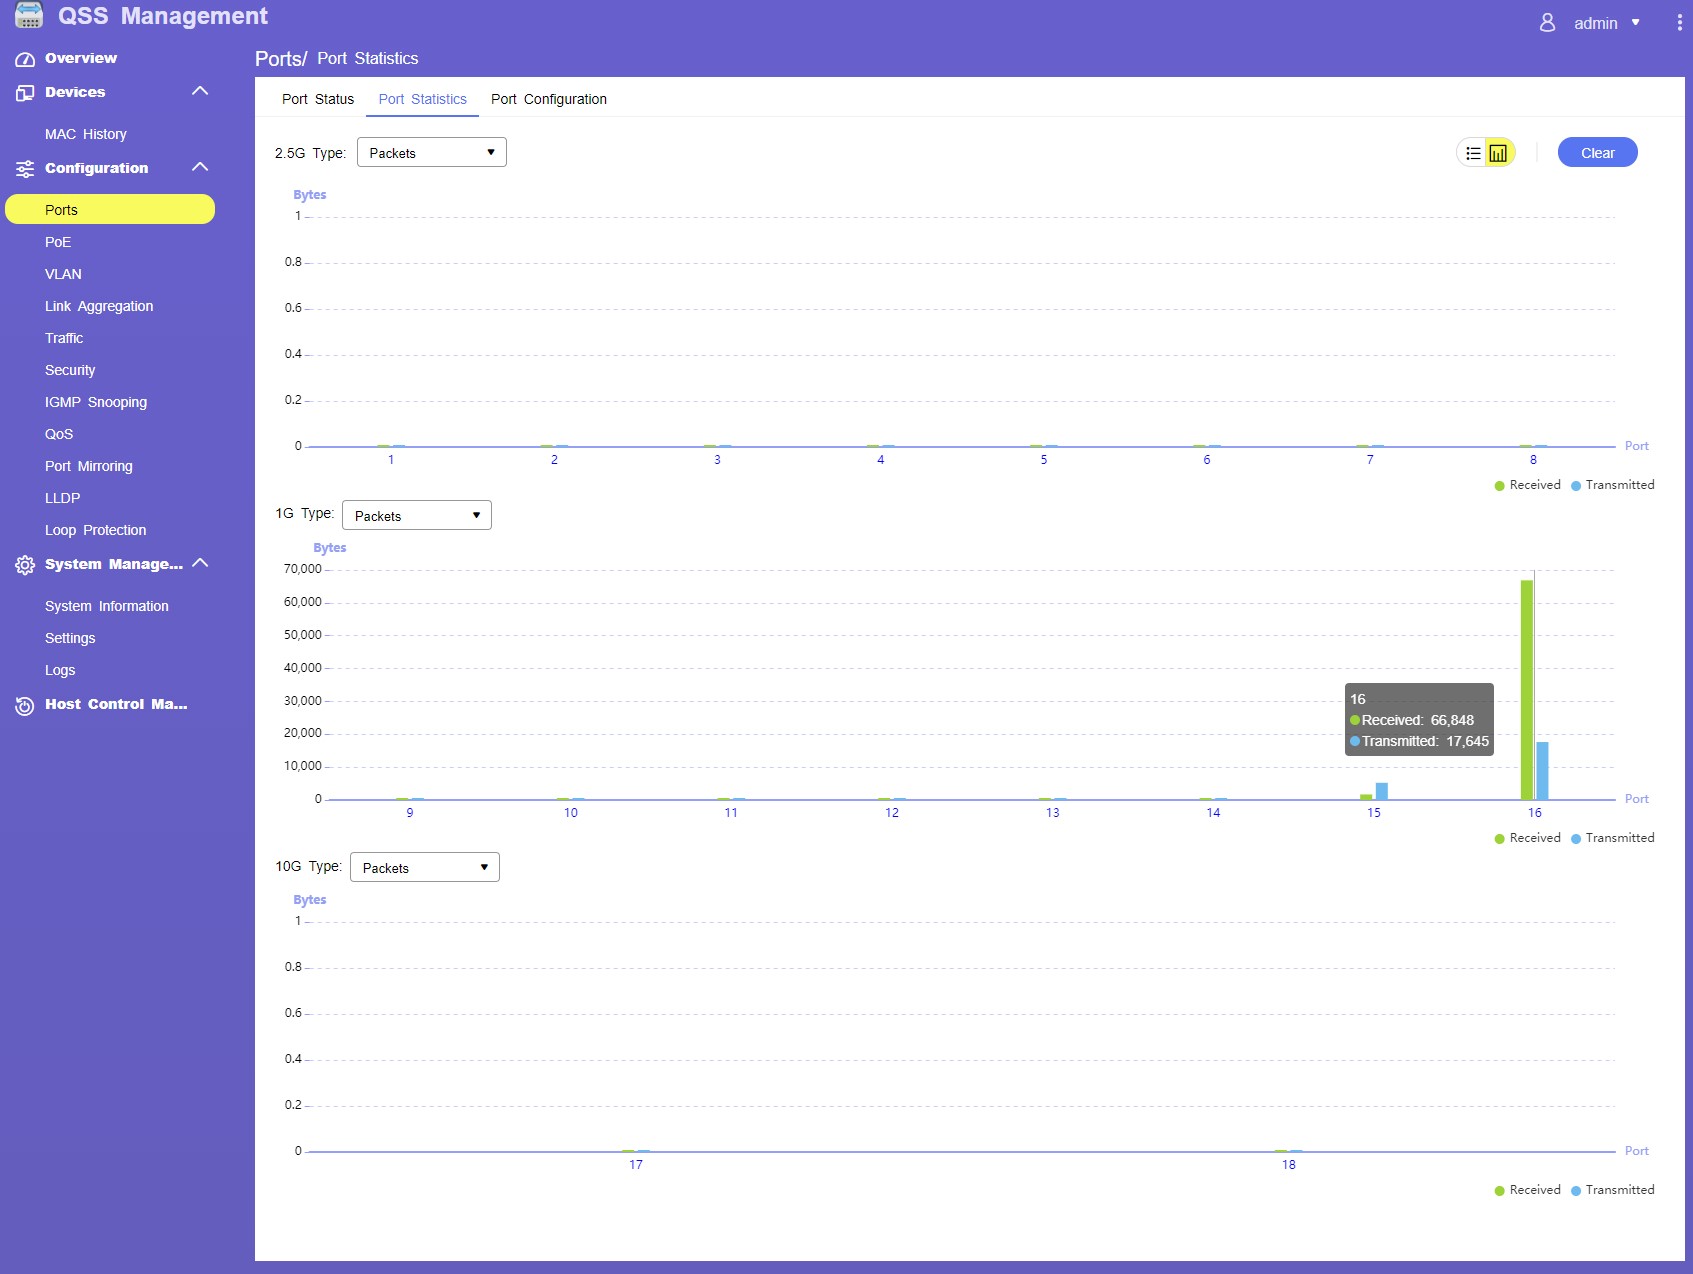Open the Port Configuration tab
Viewport: 1693px width, 1274px height.
click(x=548, y=99)
